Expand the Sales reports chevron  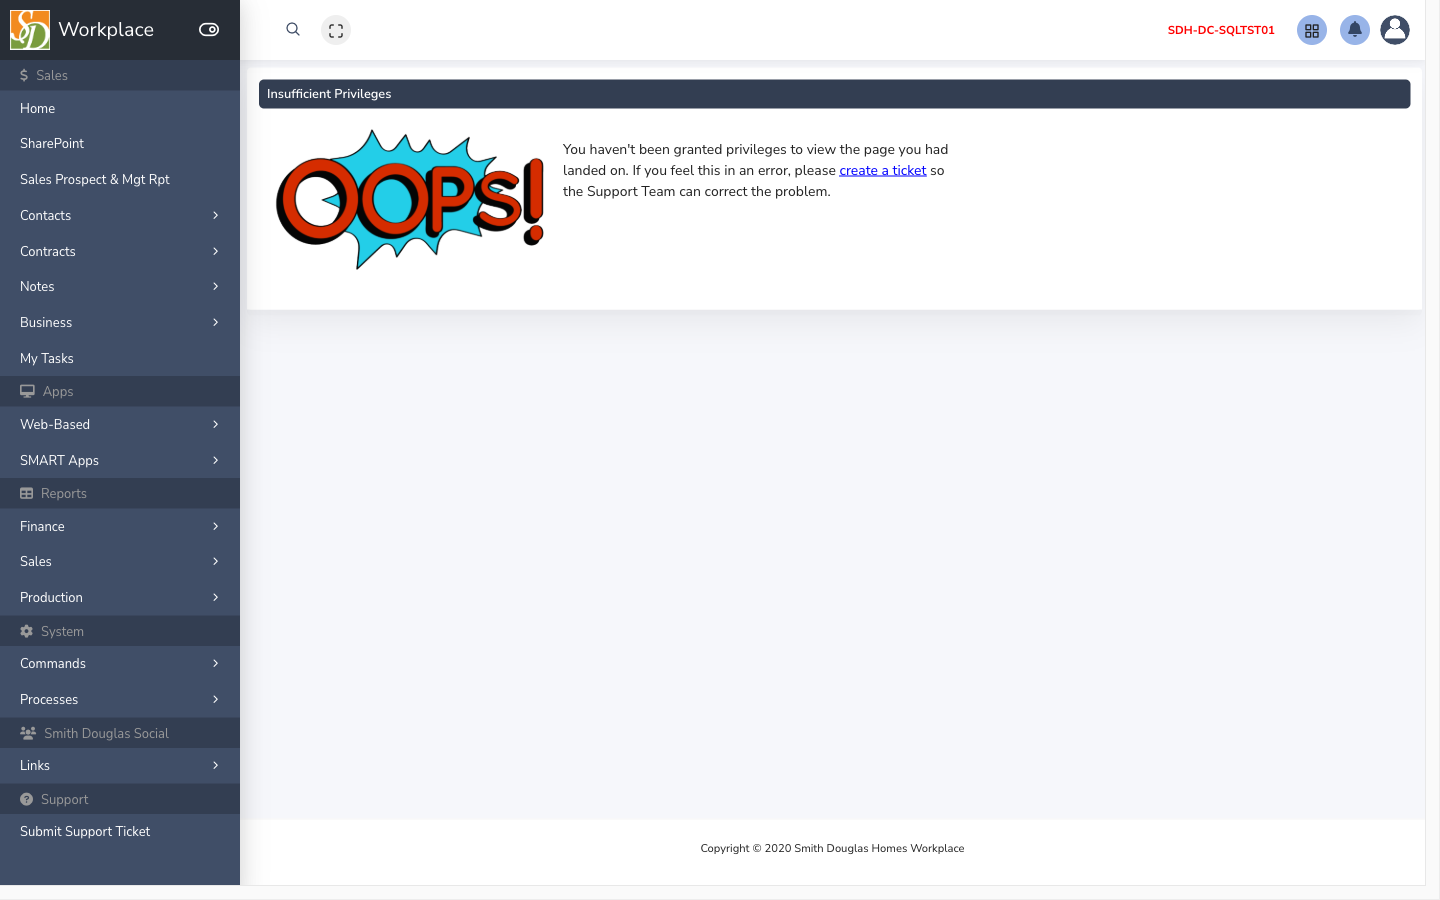point(215,561)
